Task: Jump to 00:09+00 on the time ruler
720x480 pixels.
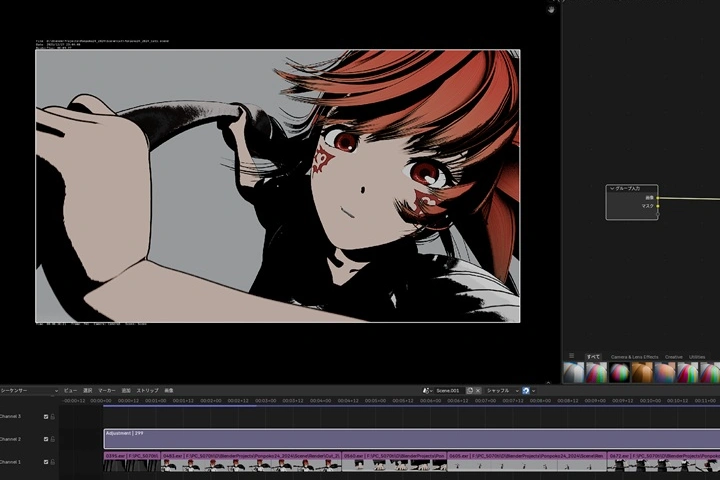Action: tap(595, 401)
